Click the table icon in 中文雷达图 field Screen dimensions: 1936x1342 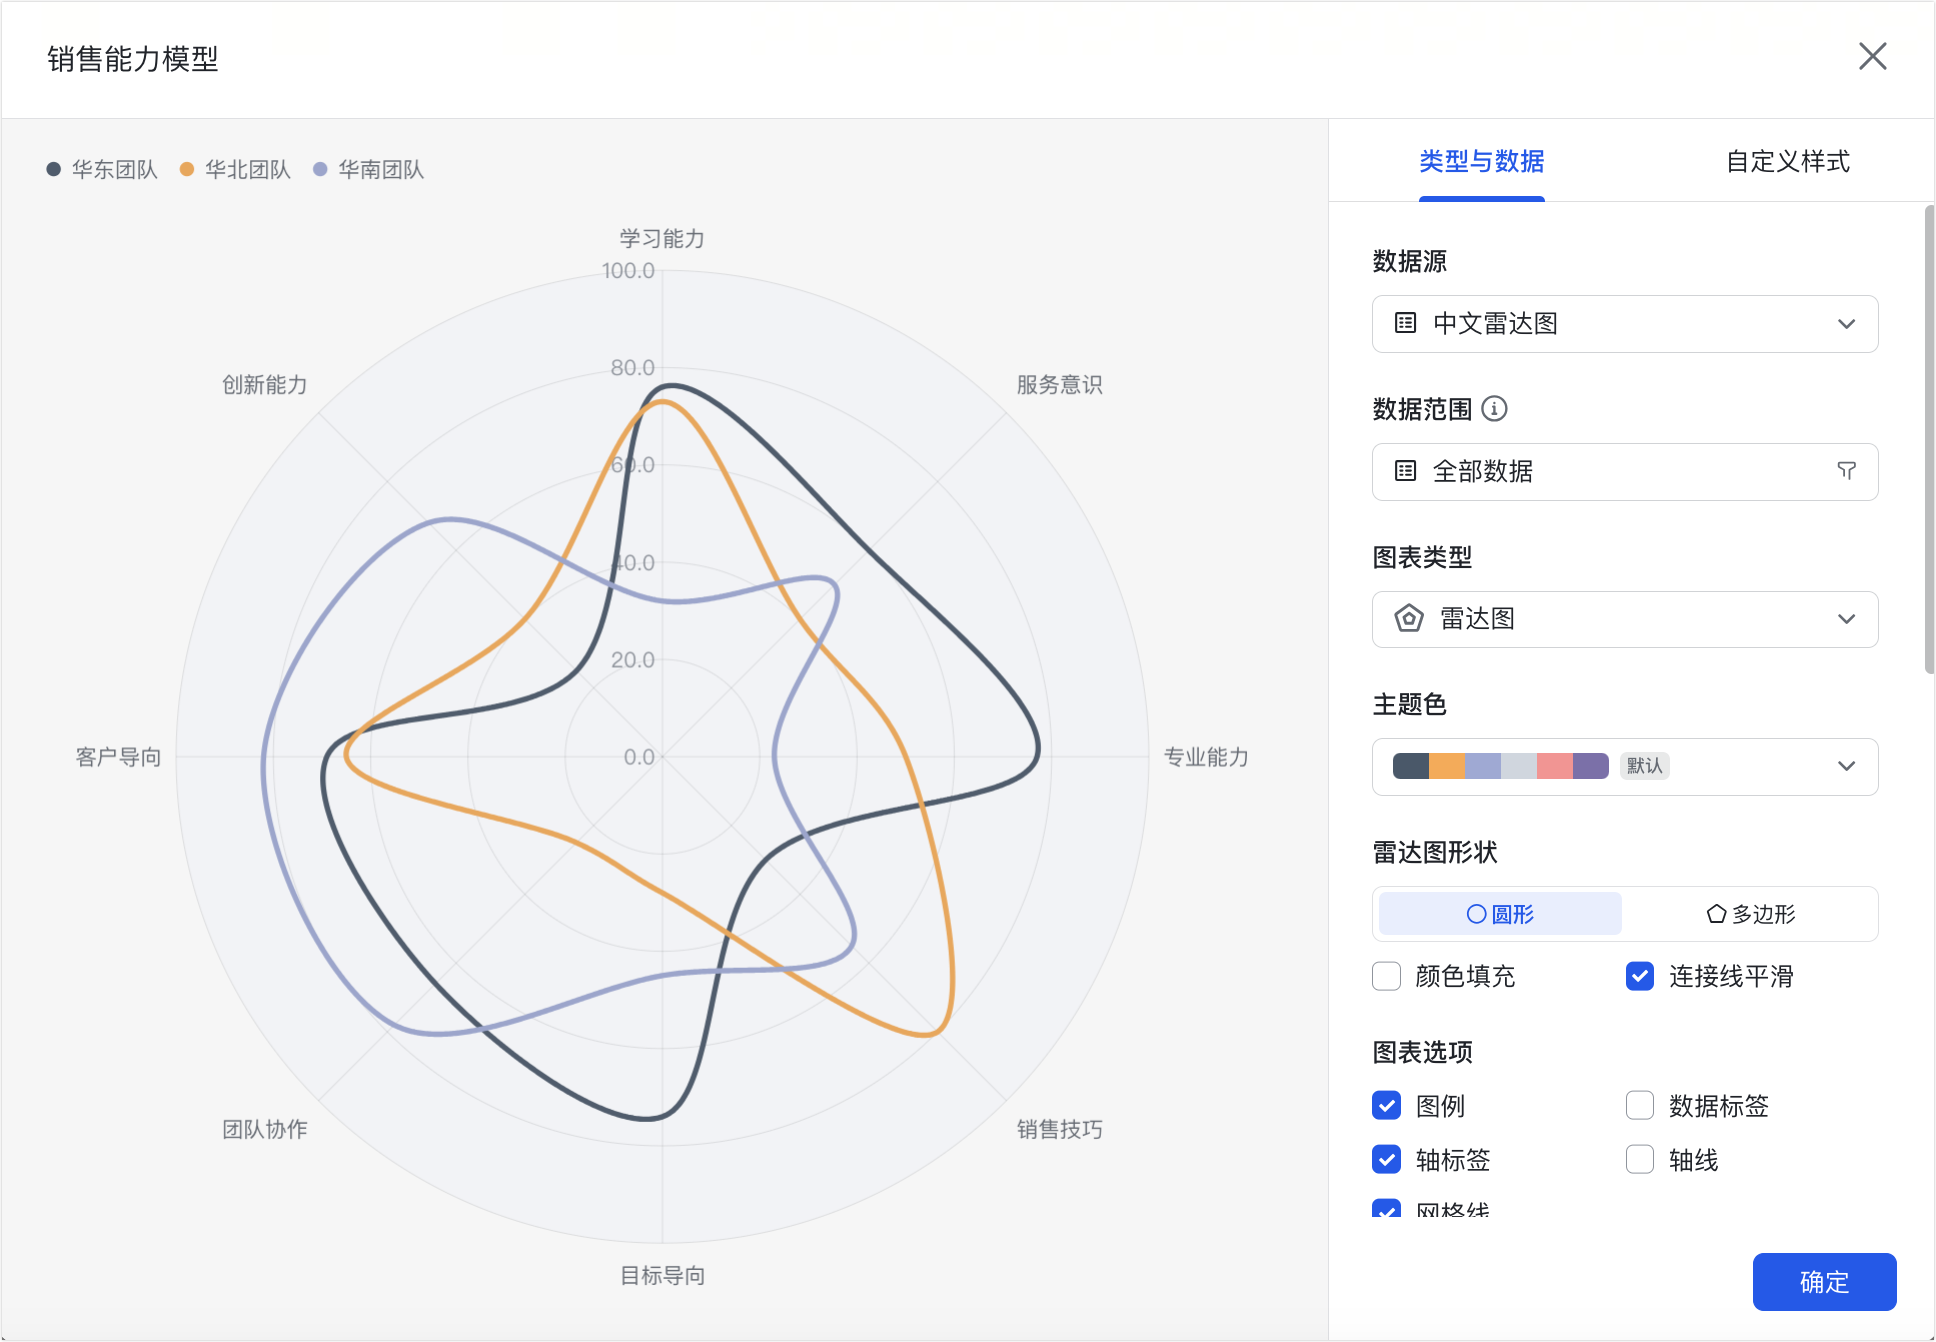click(x=1405, y=323)
